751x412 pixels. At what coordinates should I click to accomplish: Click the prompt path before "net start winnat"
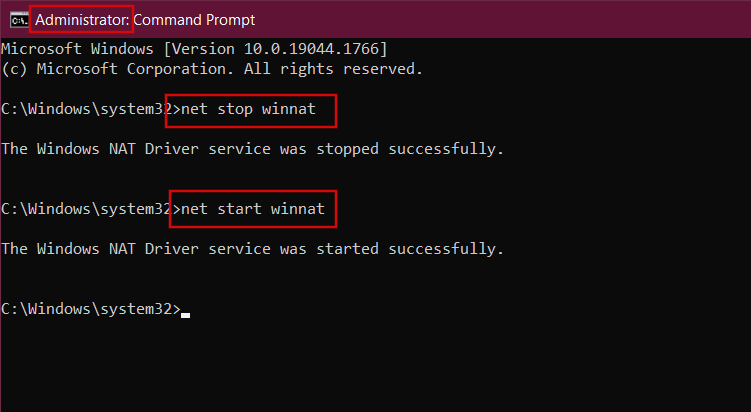pos(87,209)
